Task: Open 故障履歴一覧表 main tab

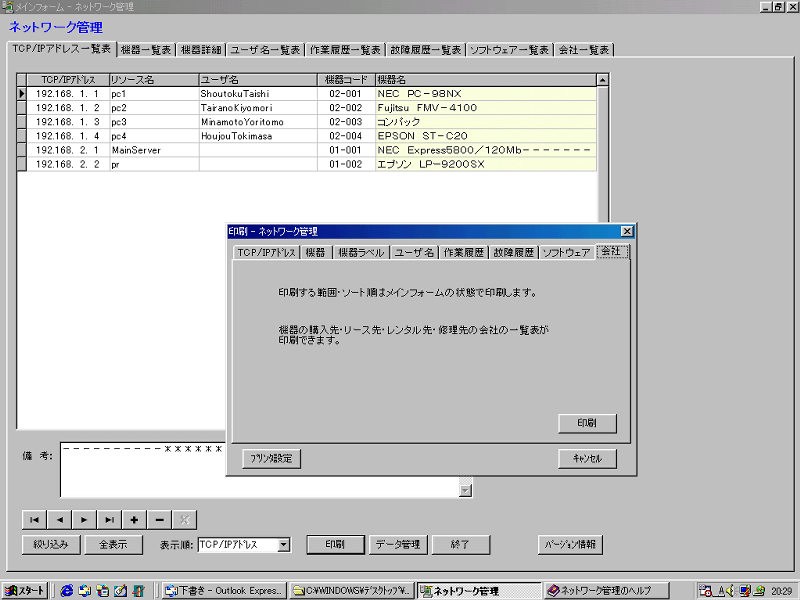Action: [426, 50]
